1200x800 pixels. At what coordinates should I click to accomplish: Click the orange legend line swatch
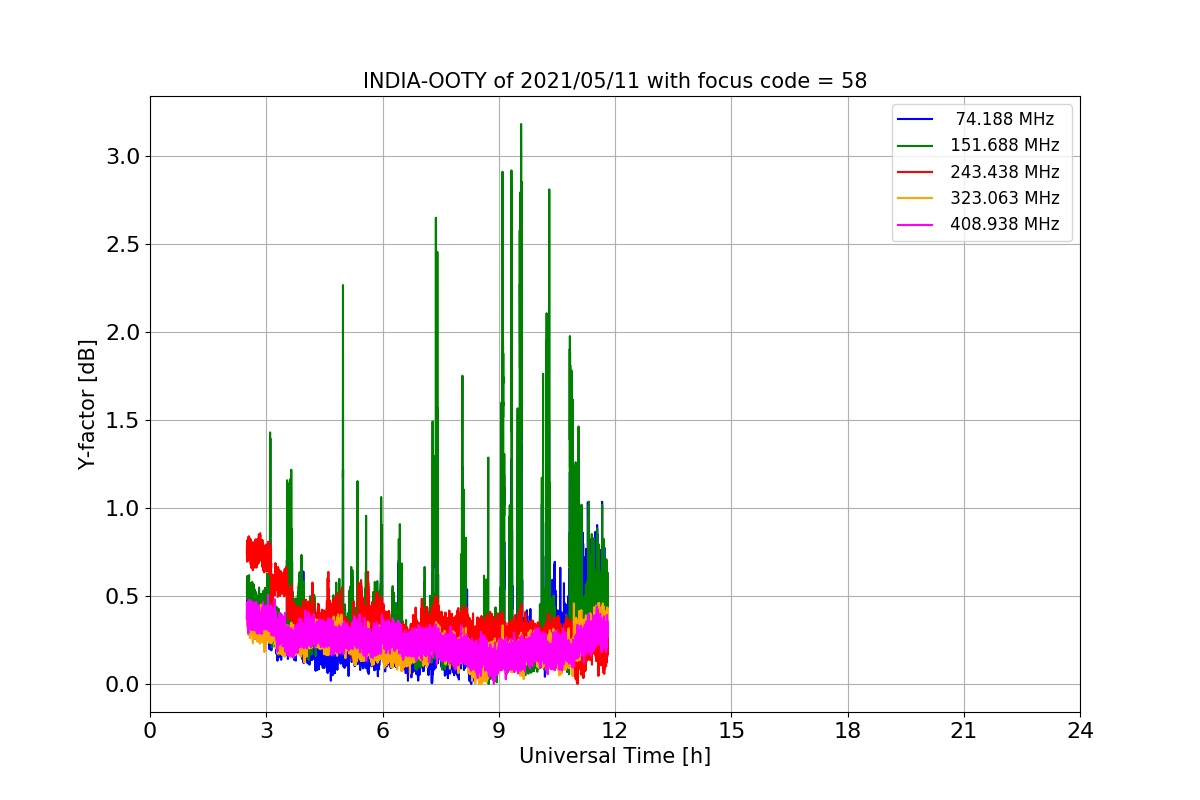point(915,198)
